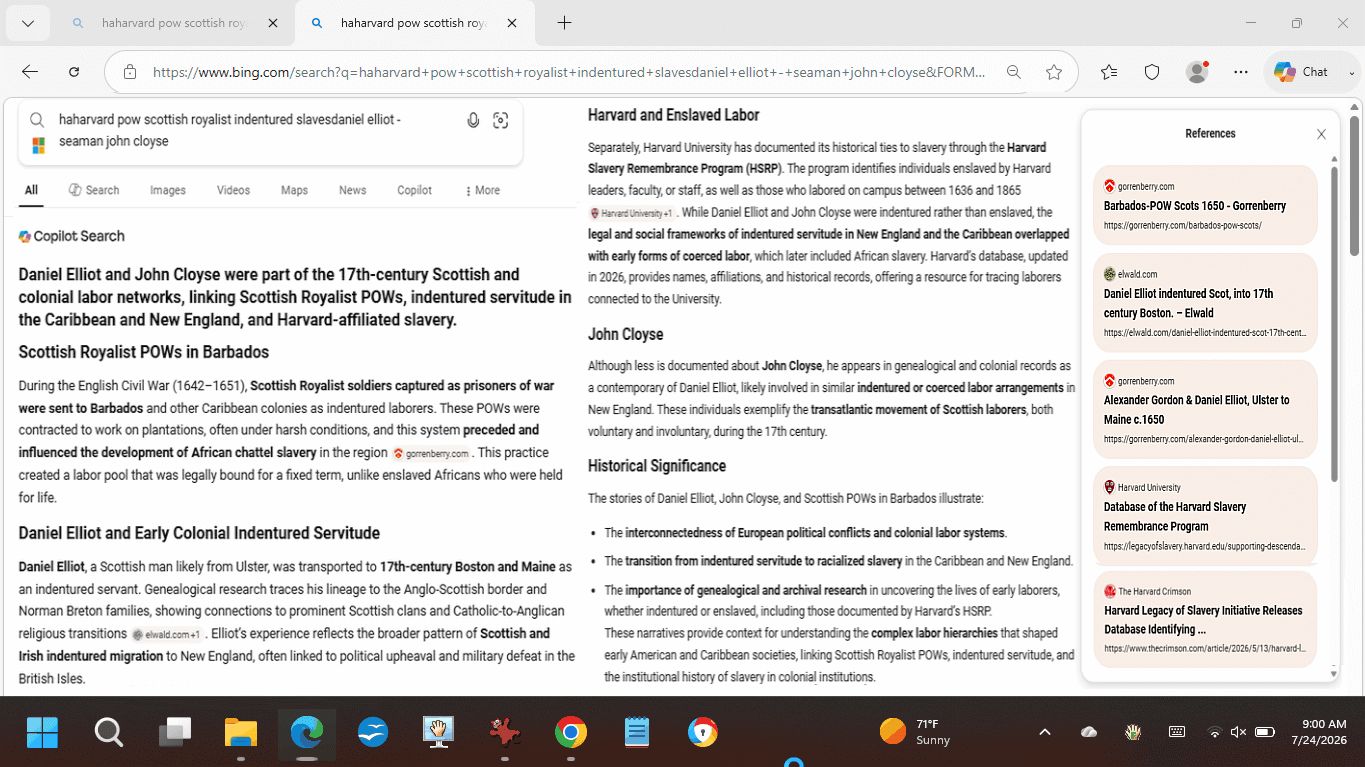Screen dimensions: 1365x767
Task: Open Windows taskbar search
Action: click(x=108, y=733)
